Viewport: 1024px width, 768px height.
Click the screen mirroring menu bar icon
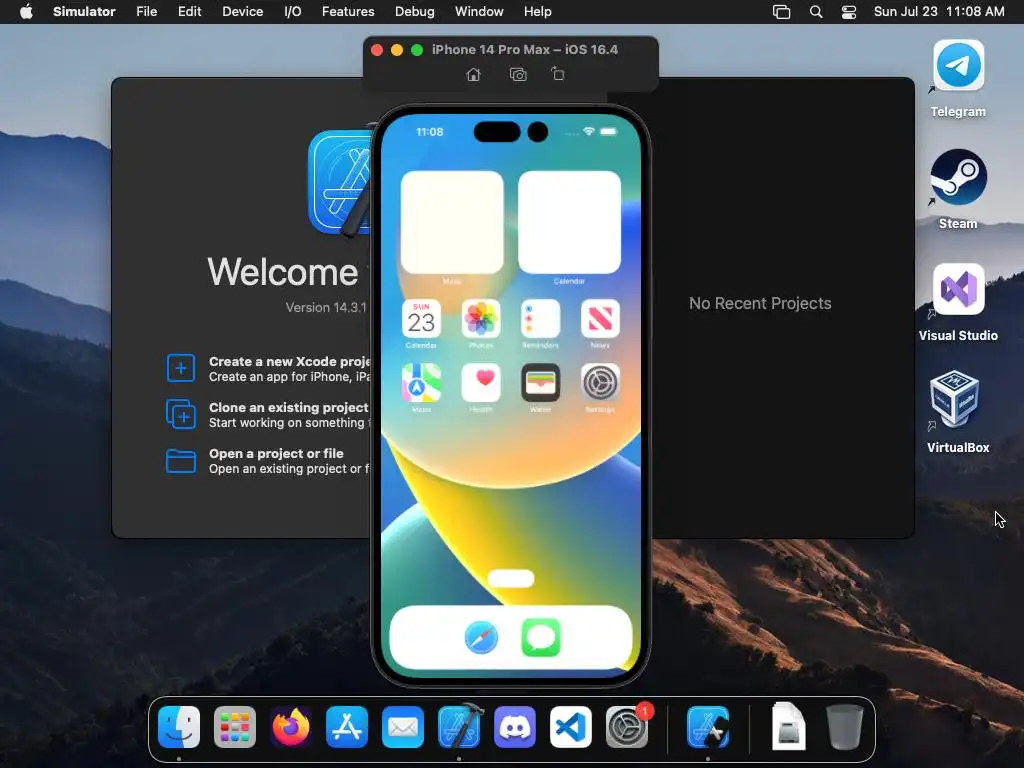781,12
